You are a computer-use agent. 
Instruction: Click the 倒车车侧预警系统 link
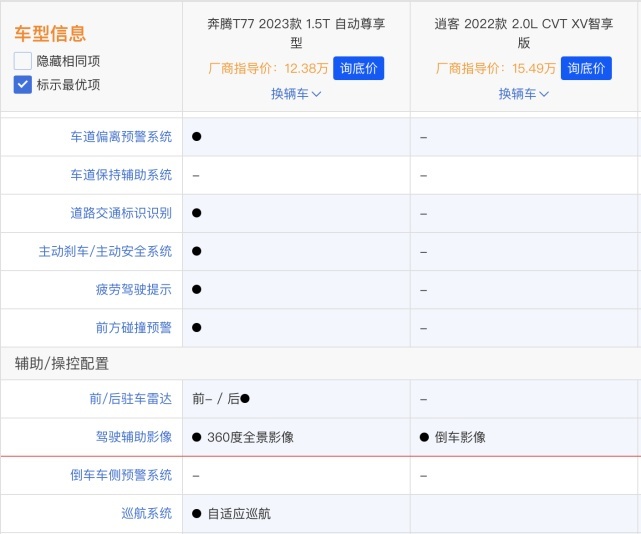tap(121, 475)
